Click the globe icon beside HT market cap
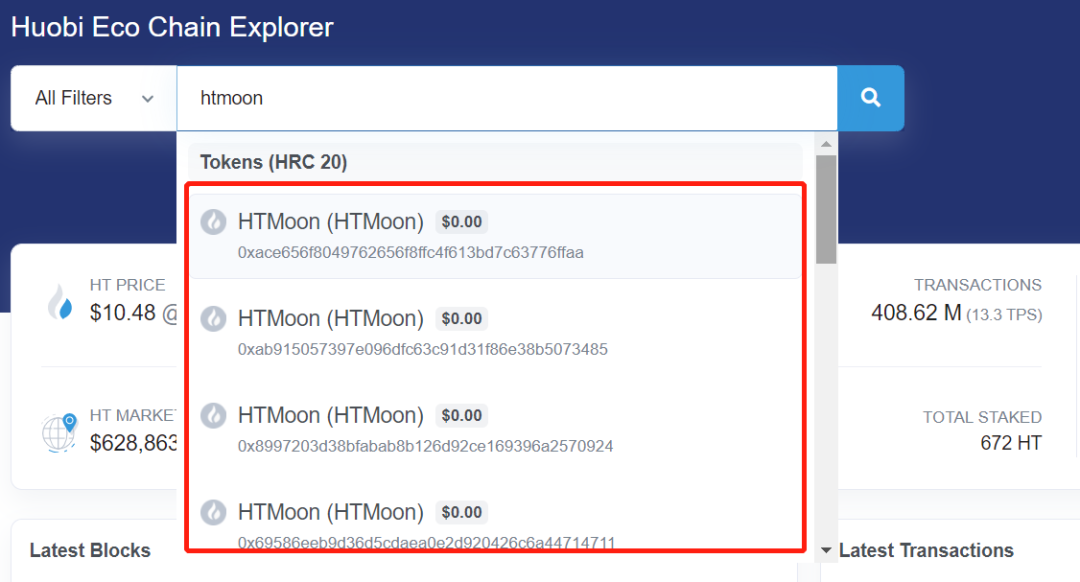1080x582 pixels. (x=59, y=433)
